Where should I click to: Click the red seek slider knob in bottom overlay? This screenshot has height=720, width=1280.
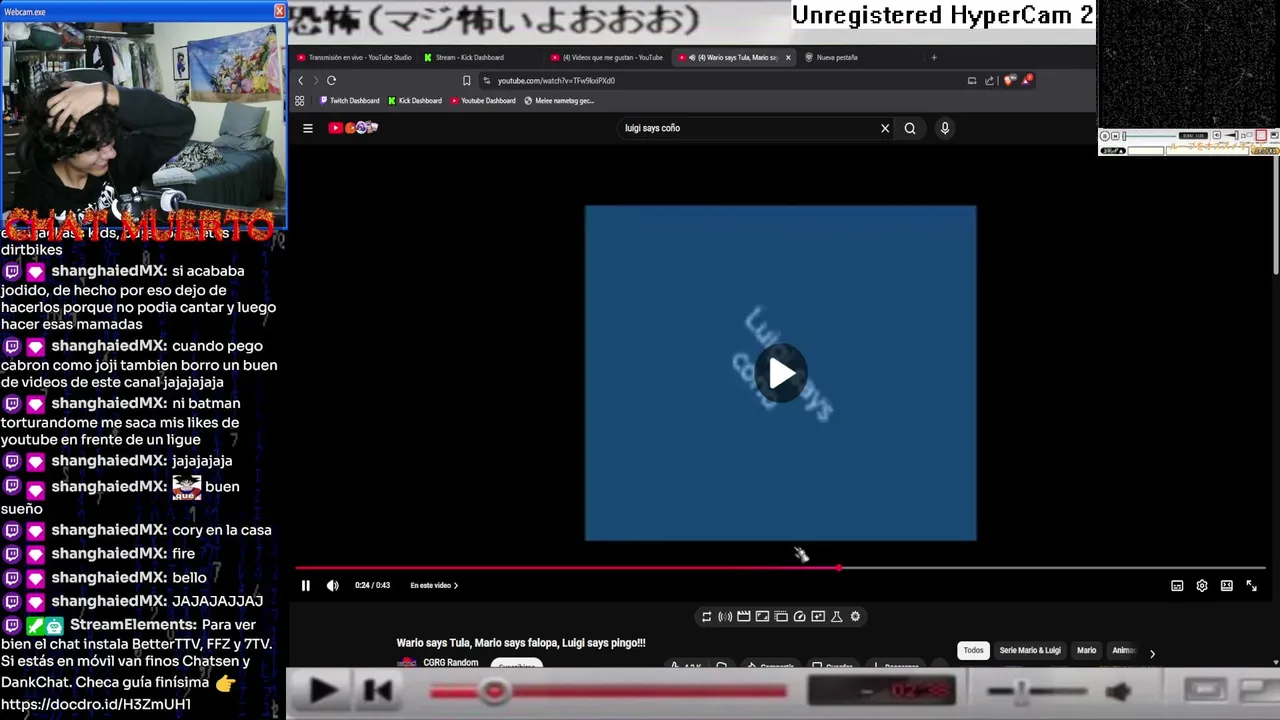click(x=494, y=692)
